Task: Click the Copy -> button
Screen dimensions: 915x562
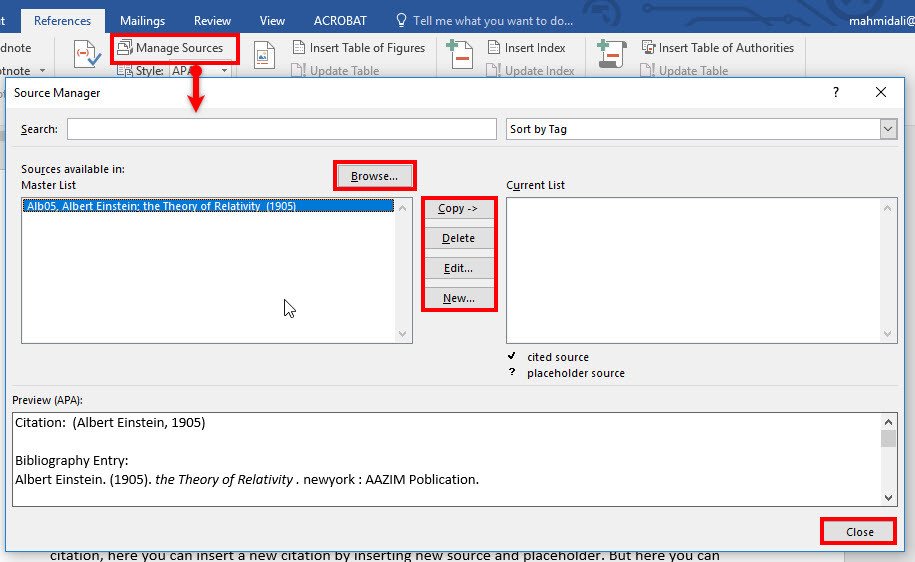Action: click(458, 208)
